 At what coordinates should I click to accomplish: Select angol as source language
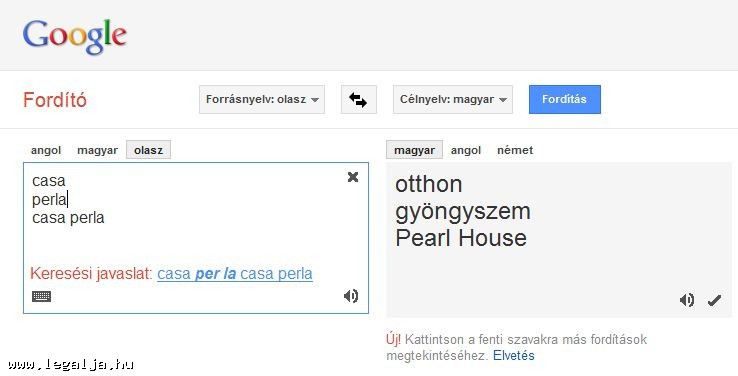[x=46, y=150]
